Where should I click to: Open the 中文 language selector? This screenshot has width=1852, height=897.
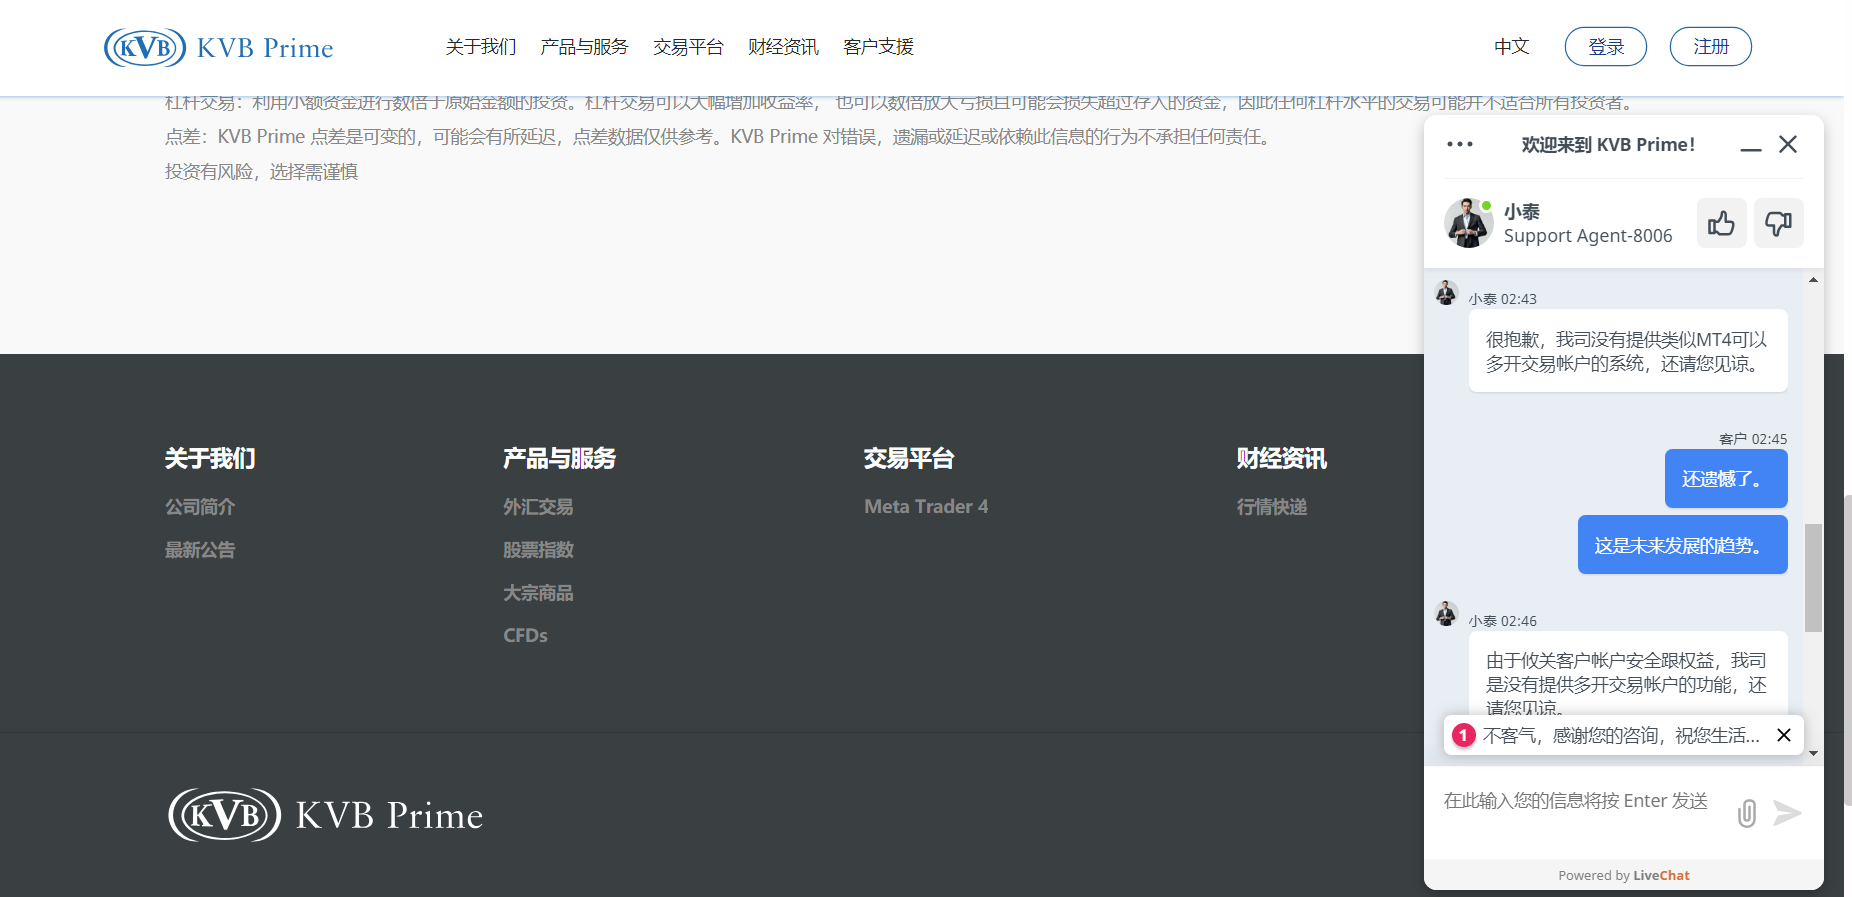[x=1511, y=47]
